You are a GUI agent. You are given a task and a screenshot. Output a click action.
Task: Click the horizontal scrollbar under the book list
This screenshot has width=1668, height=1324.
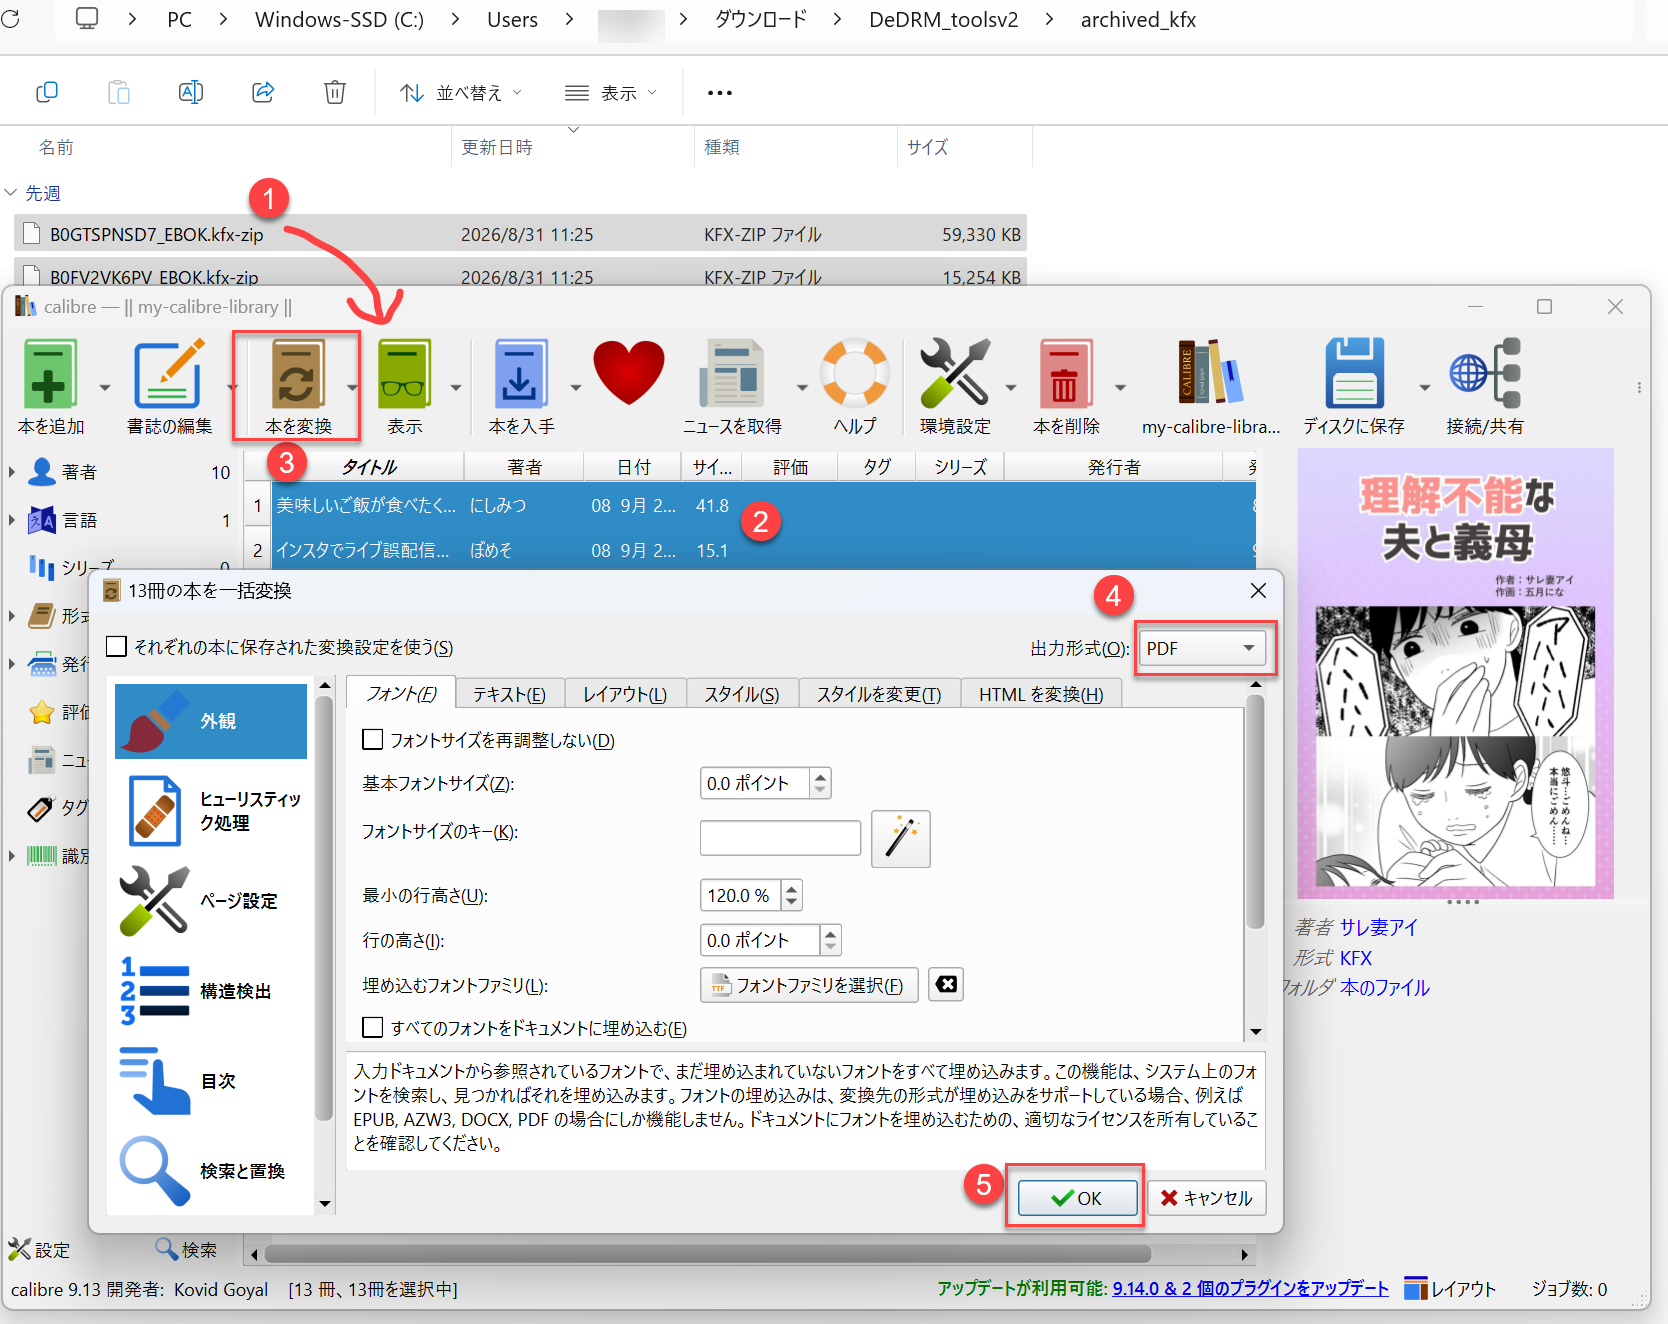pos(708,1254)
